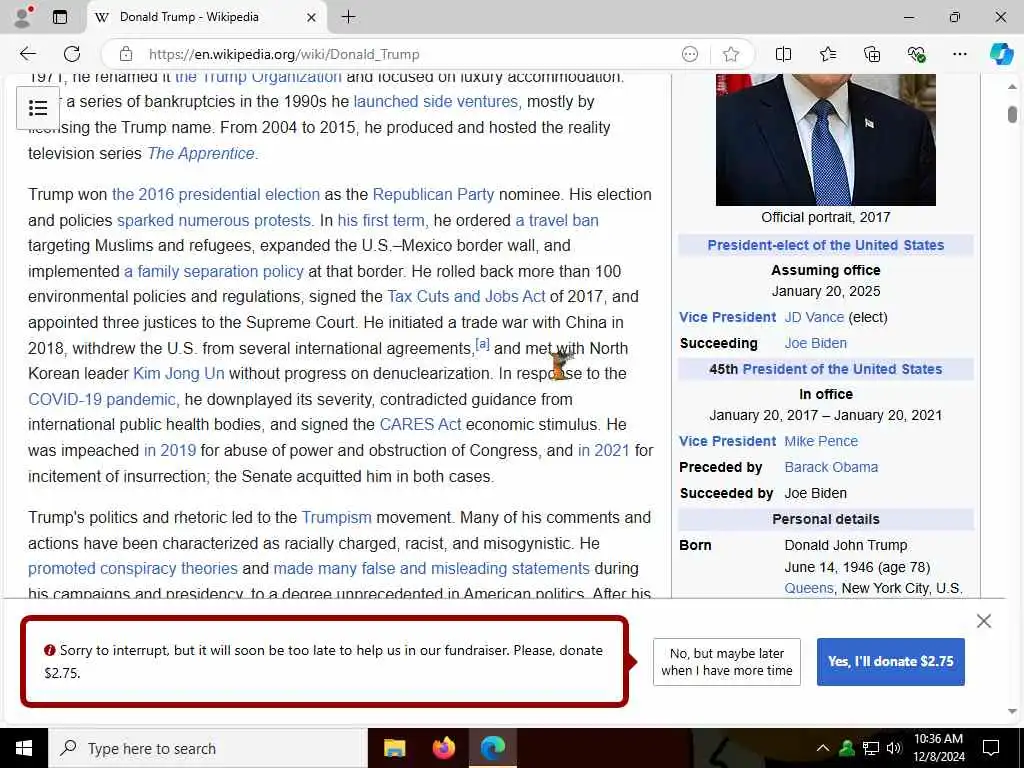Open family separation policy link
This screenshot has width=1024, height=768.
[x=214, y=272]
